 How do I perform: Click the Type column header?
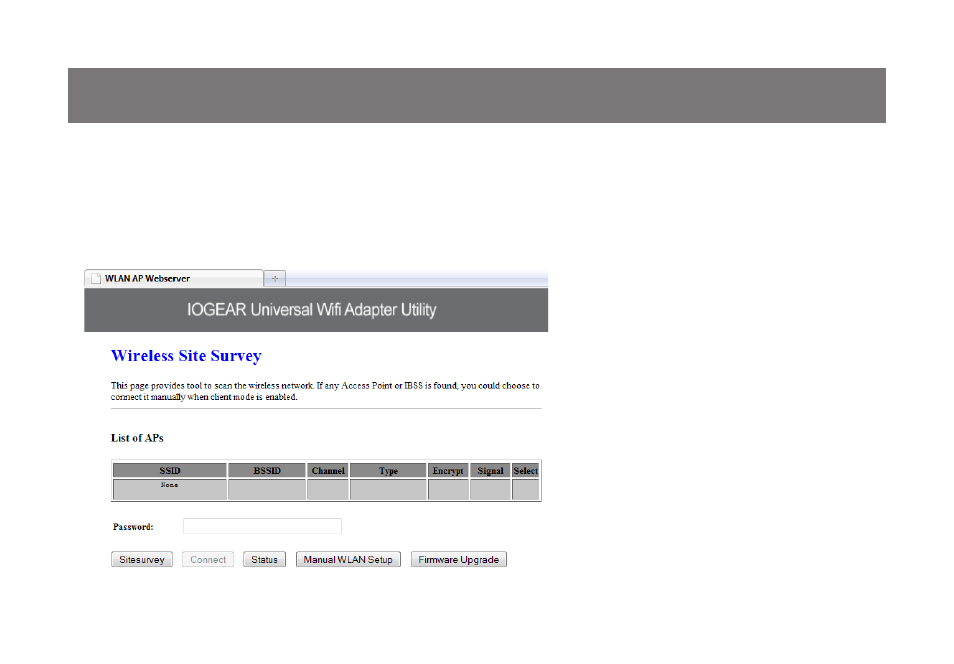click(388, 470)
